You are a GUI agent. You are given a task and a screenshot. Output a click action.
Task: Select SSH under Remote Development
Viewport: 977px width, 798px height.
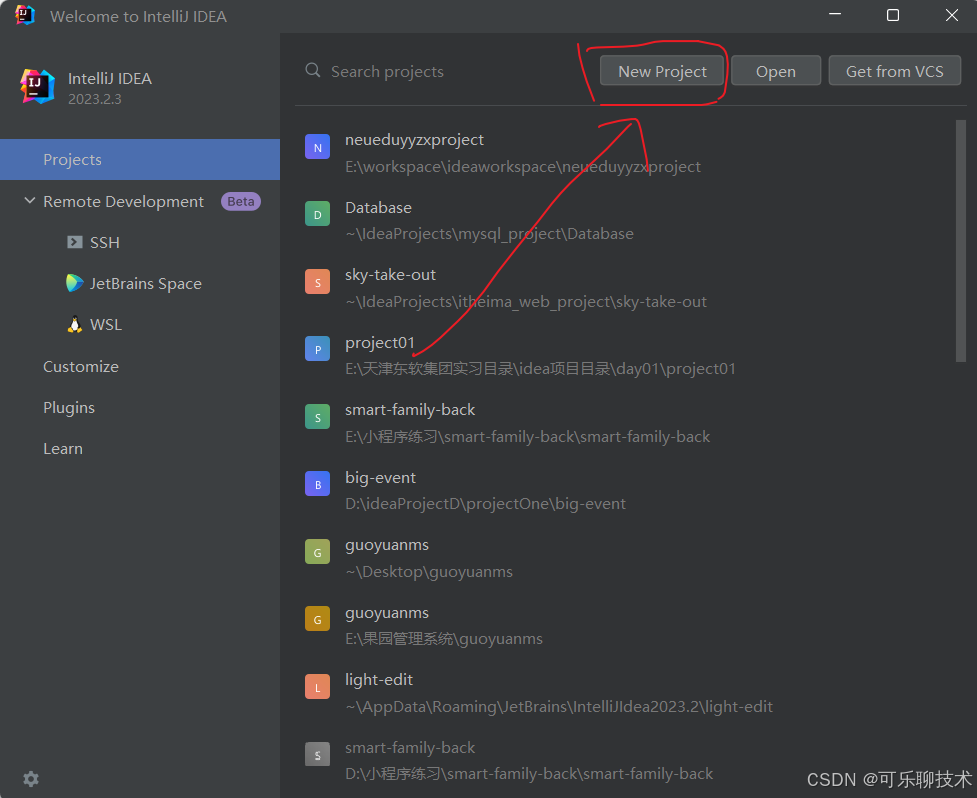pos(105,242)
